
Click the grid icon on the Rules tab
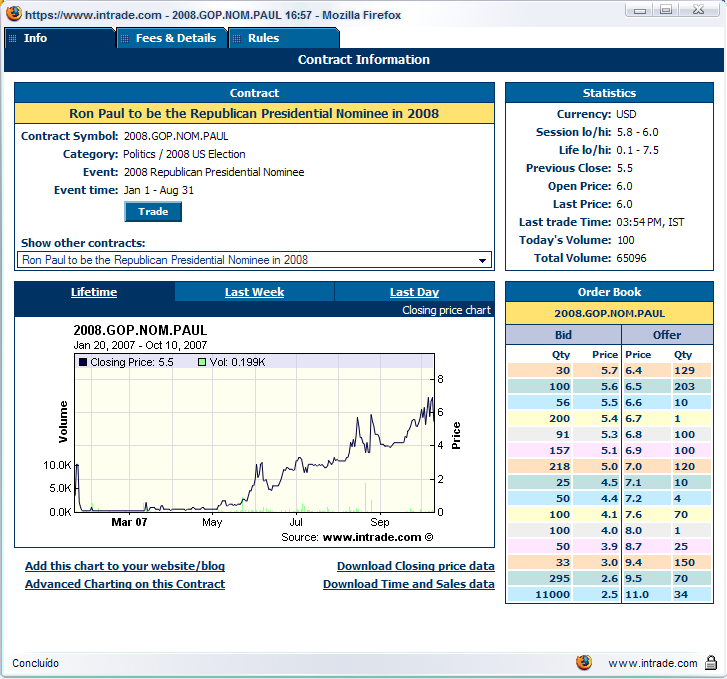coord(236,38)
